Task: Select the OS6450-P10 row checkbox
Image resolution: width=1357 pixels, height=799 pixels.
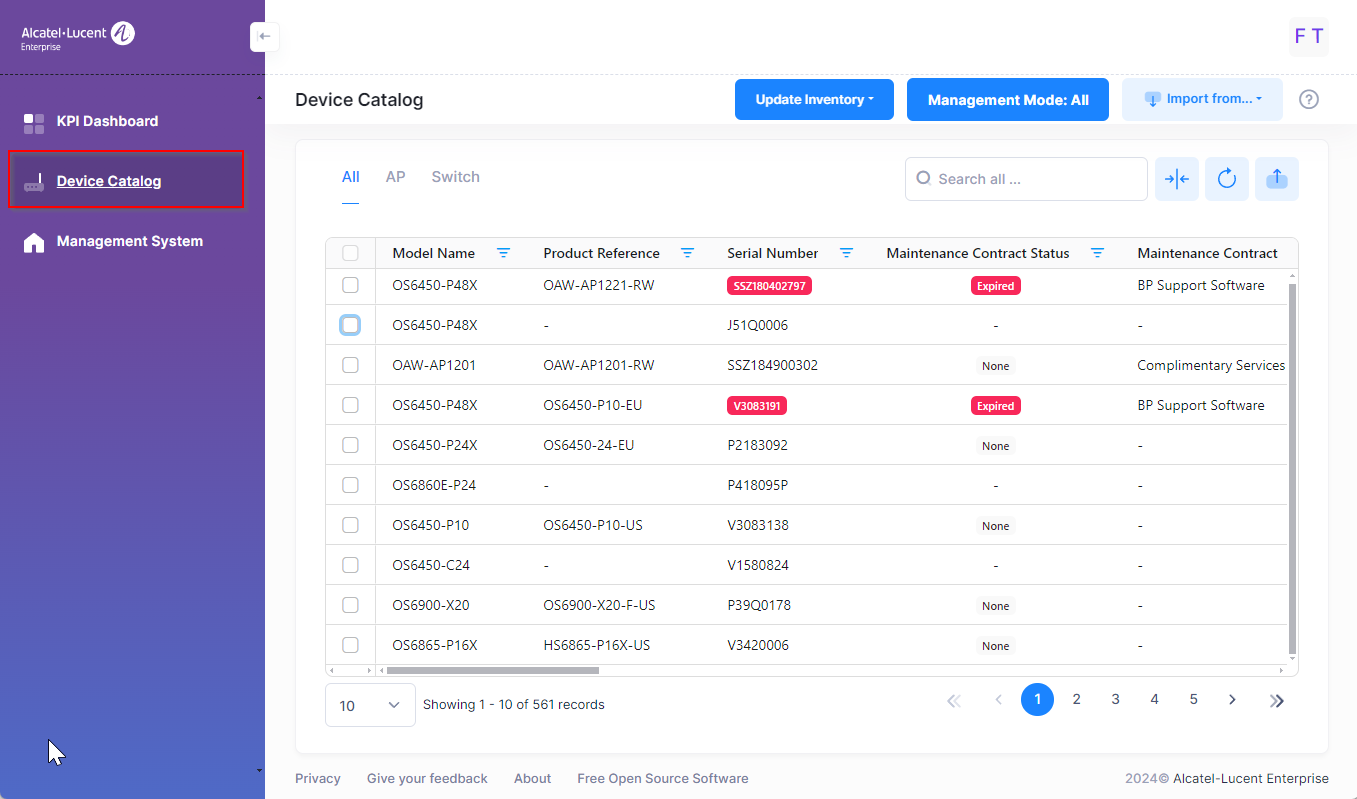Action: click(x=350, y=525)
